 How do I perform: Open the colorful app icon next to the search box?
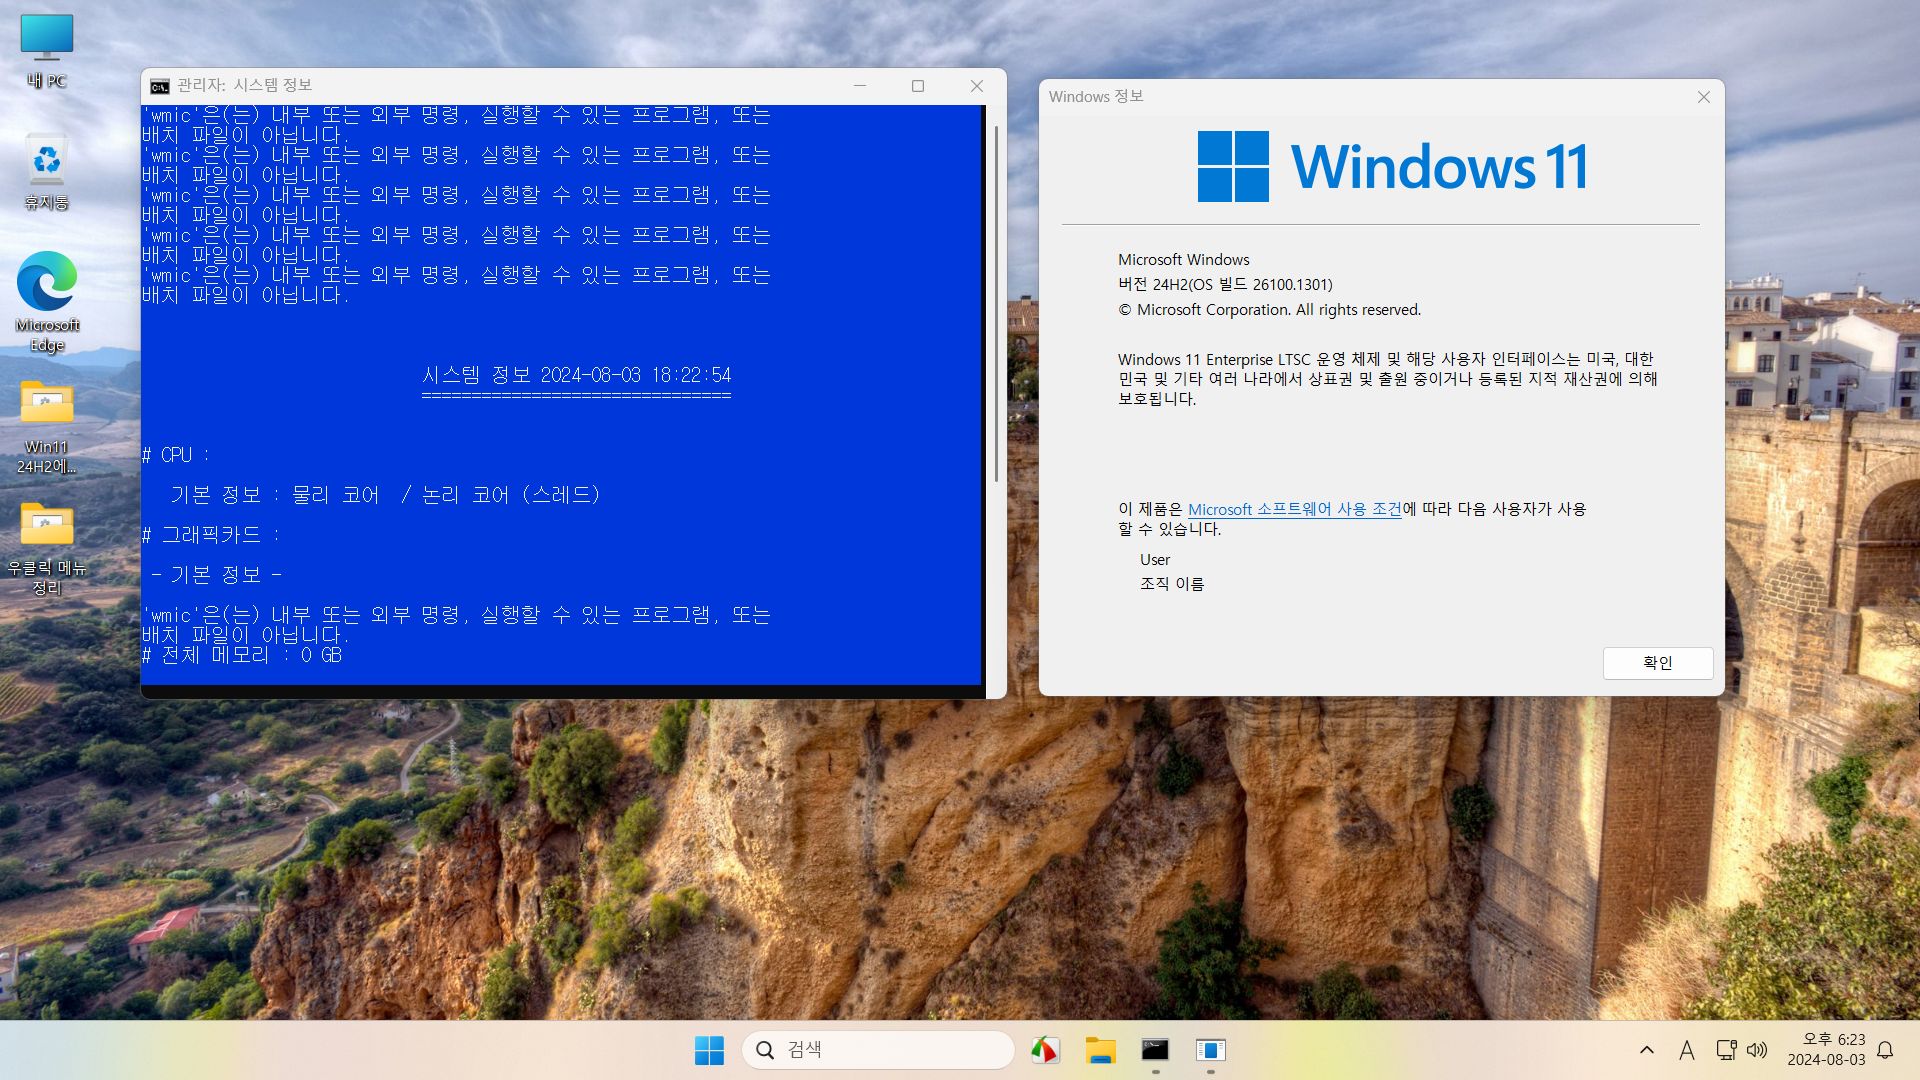click(x=1045, y=1050)
